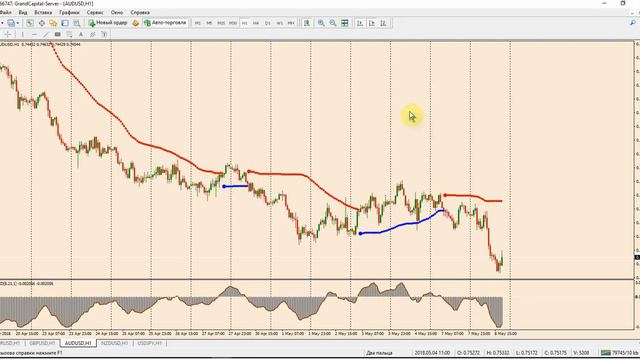
Task: Click the 2018.05.04 11:00 status bar date
Action: tap(432, 353)
